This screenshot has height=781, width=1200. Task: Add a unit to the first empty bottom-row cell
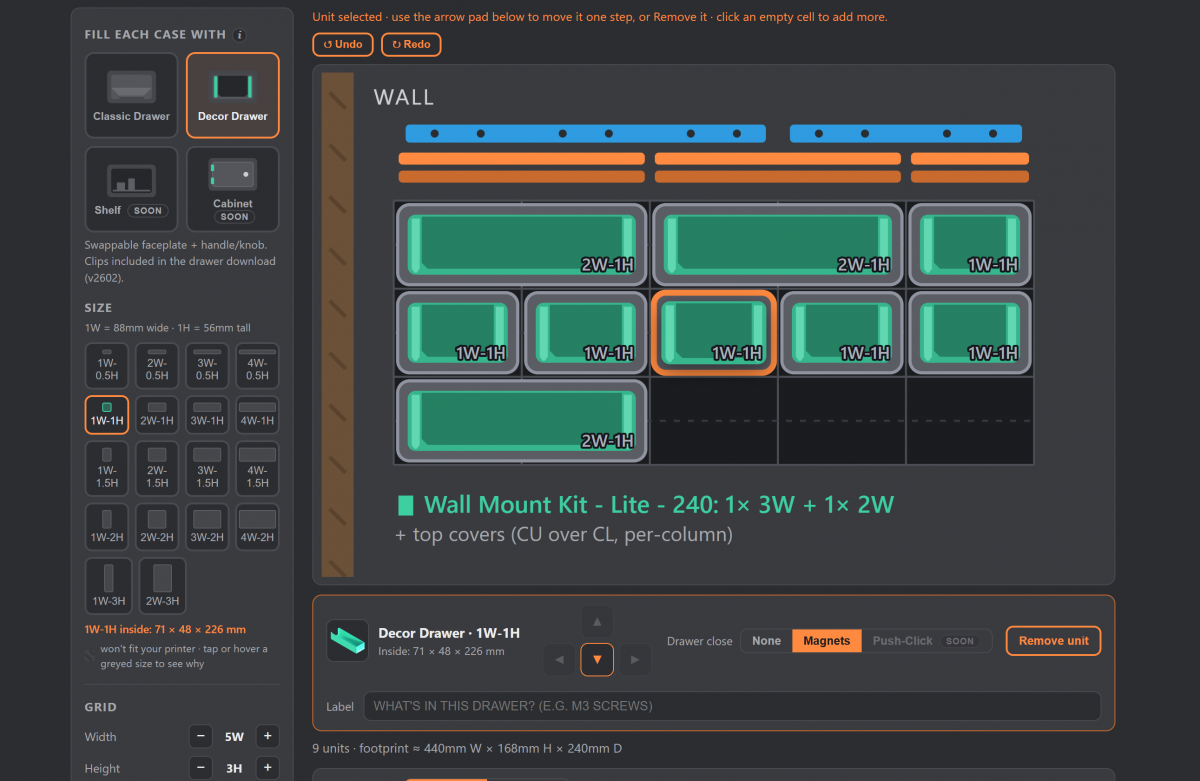point(714,421)
